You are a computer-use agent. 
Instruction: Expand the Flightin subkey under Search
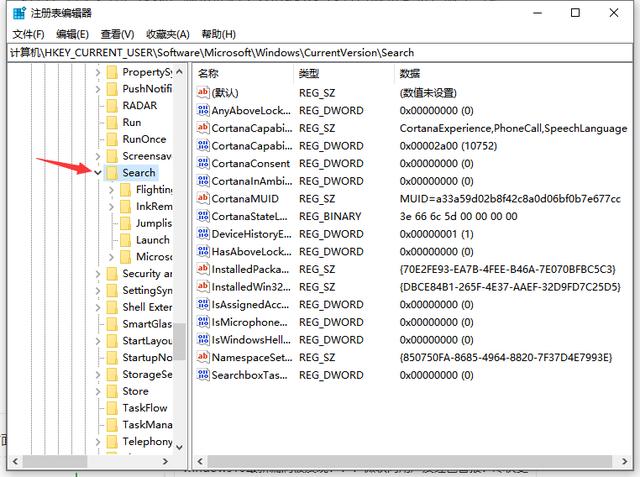[x=111, y=190]
